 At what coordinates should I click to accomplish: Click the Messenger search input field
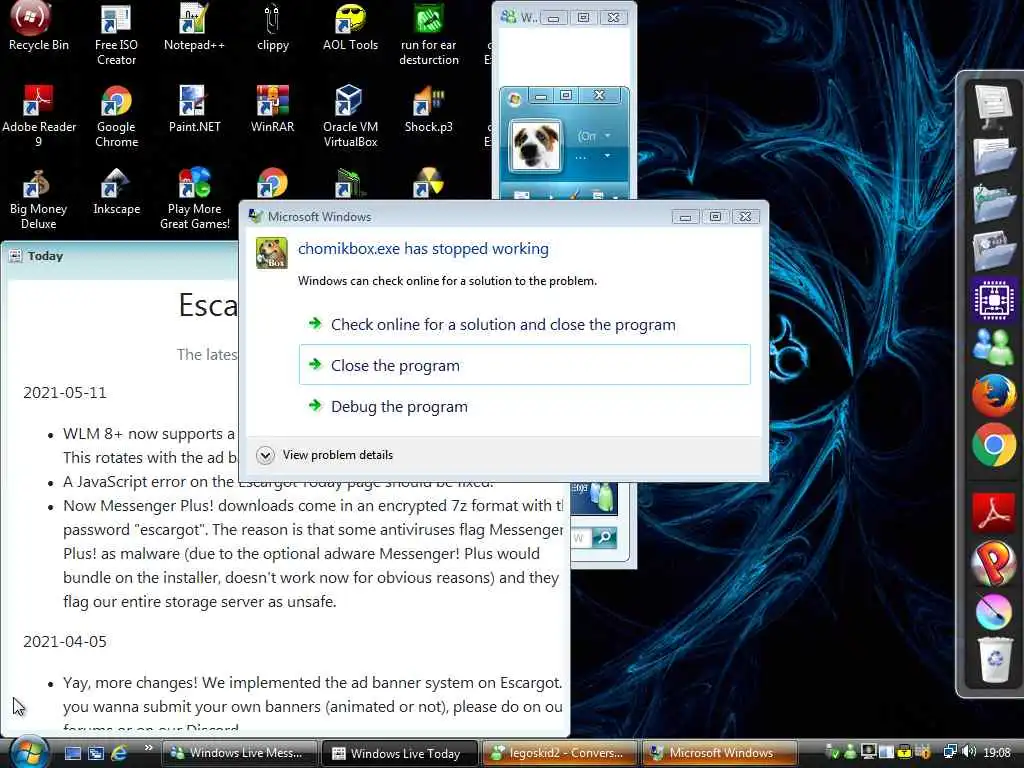pos(581,537)
